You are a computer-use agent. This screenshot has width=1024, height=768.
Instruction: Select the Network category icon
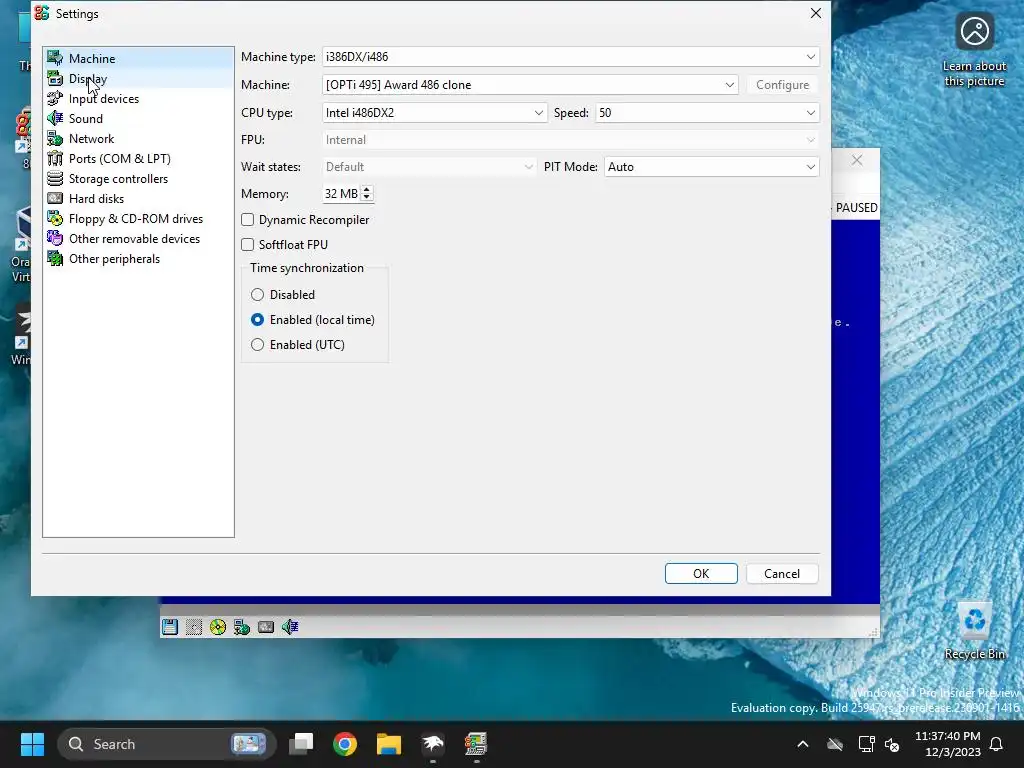tap(56, 138)
